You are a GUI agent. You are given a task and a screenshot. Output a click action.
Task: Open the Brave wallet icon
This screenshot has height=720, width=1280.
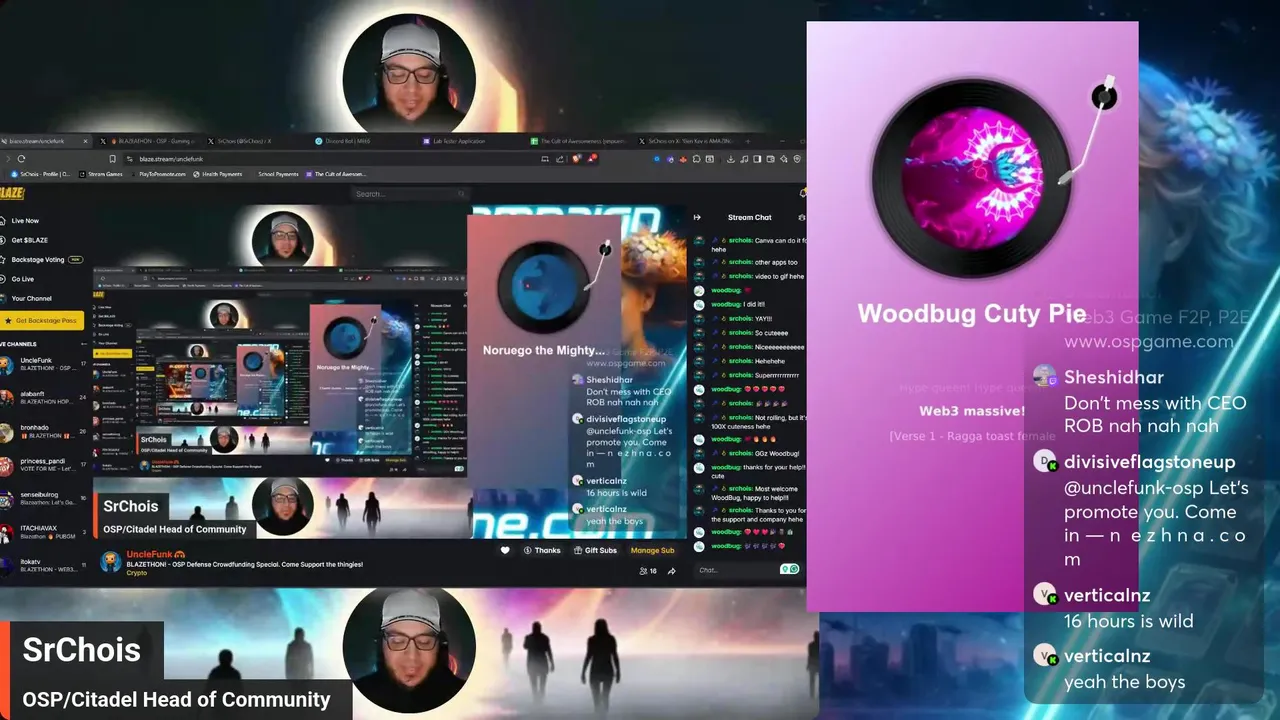click(770, 159)
